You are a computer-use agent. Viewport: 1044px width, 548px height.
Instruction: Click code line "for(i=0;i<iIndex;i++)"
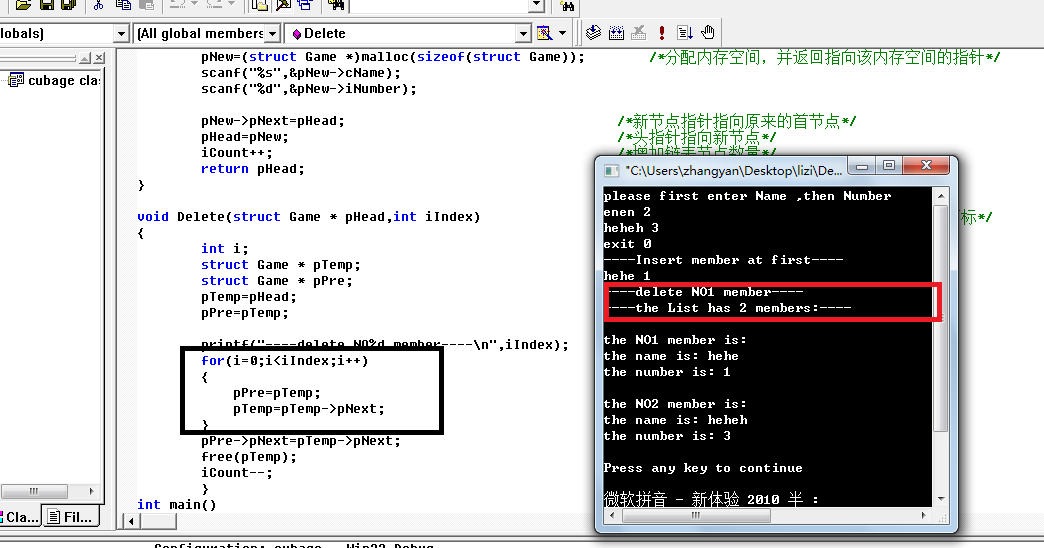[284, 361]
